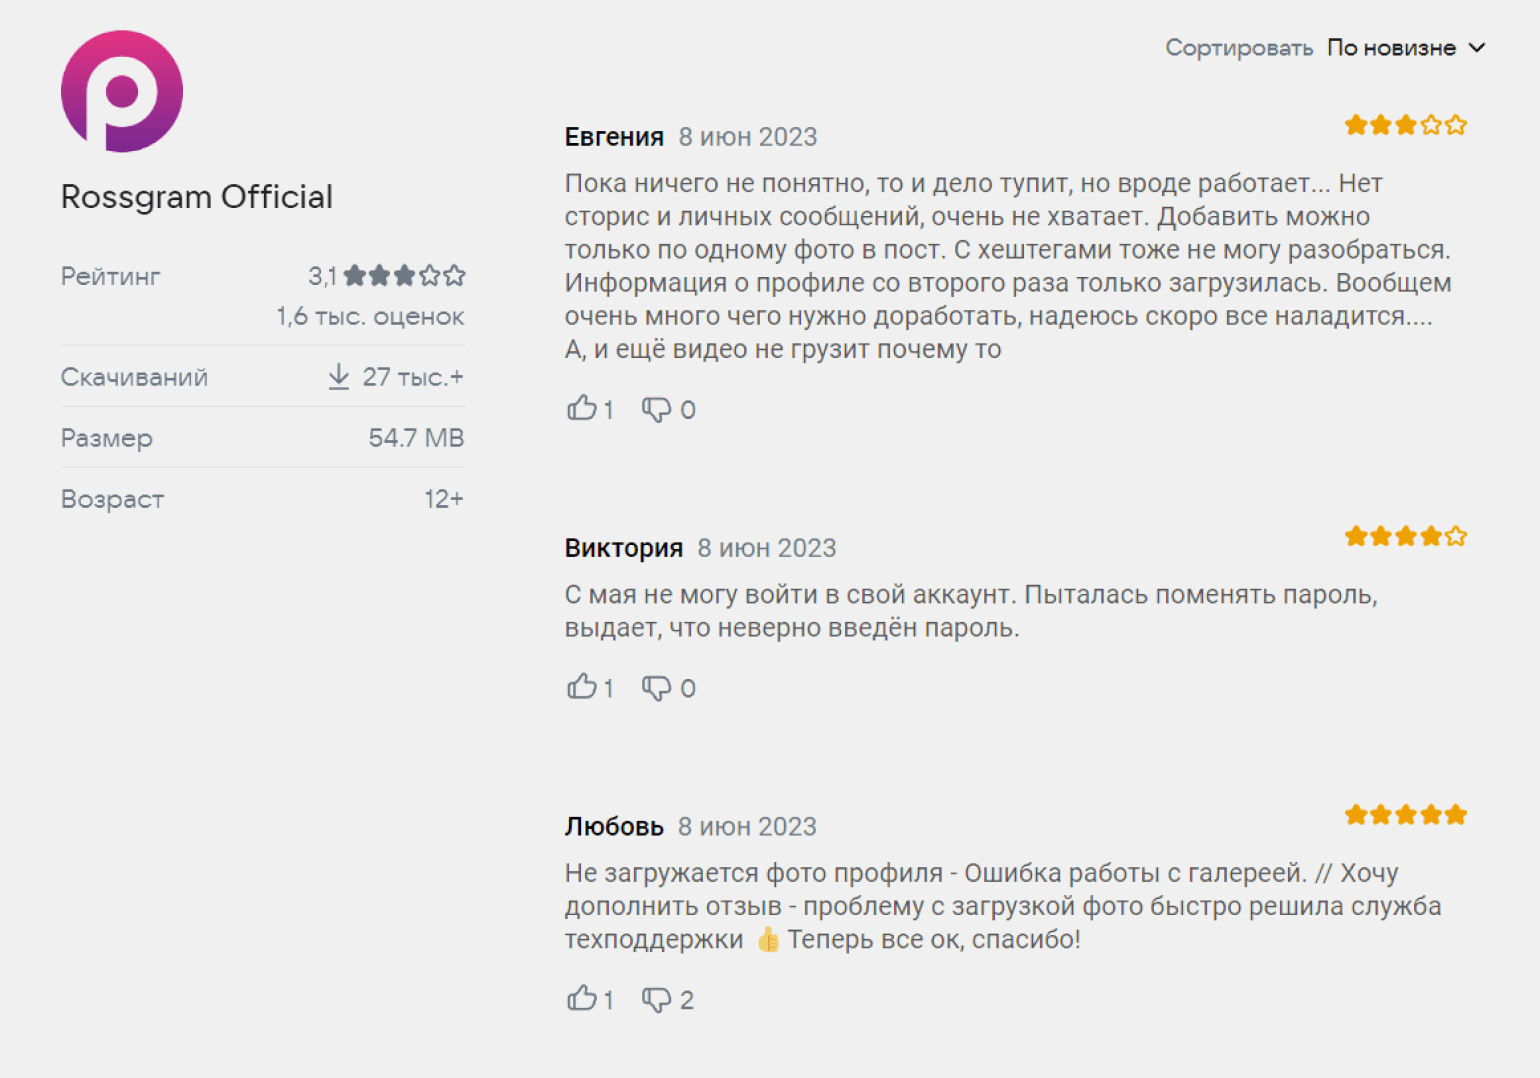The width and height of the screenshot is (1540, 1078).
Task: Like Любовь's review with thumbs up
Action: click(x=582, y=998)
